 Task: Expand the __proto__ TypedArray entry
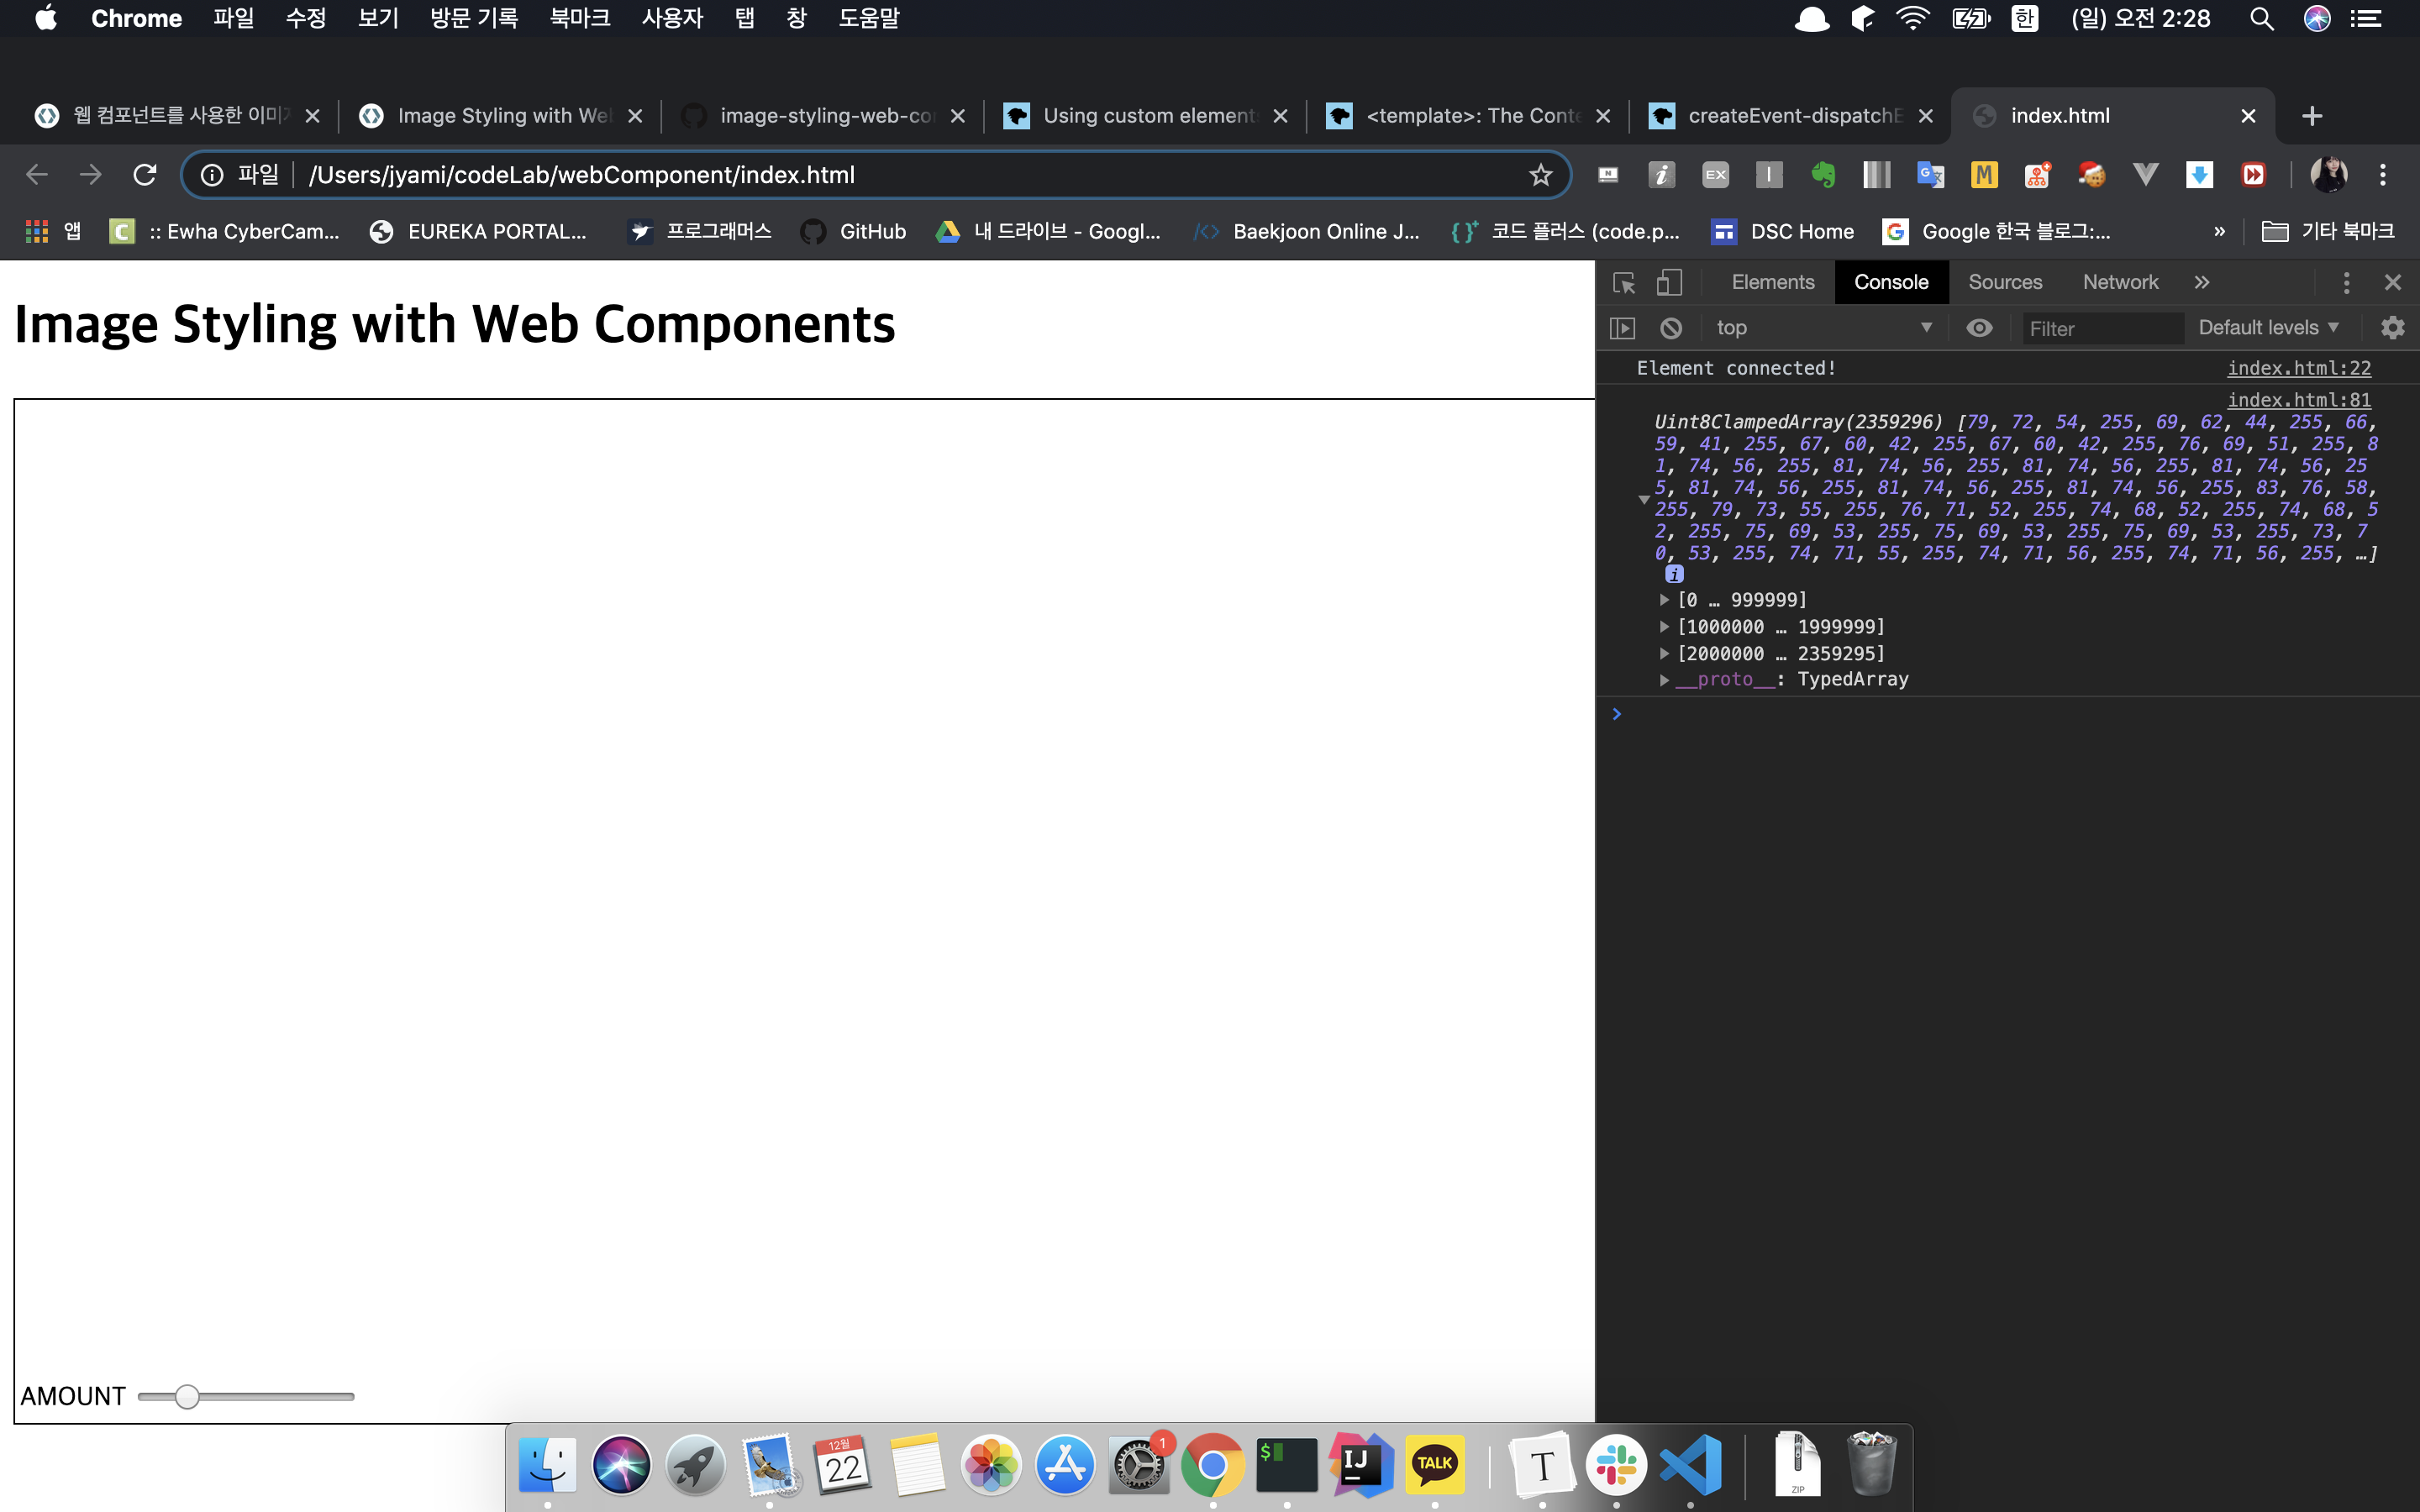(1665, 680)
